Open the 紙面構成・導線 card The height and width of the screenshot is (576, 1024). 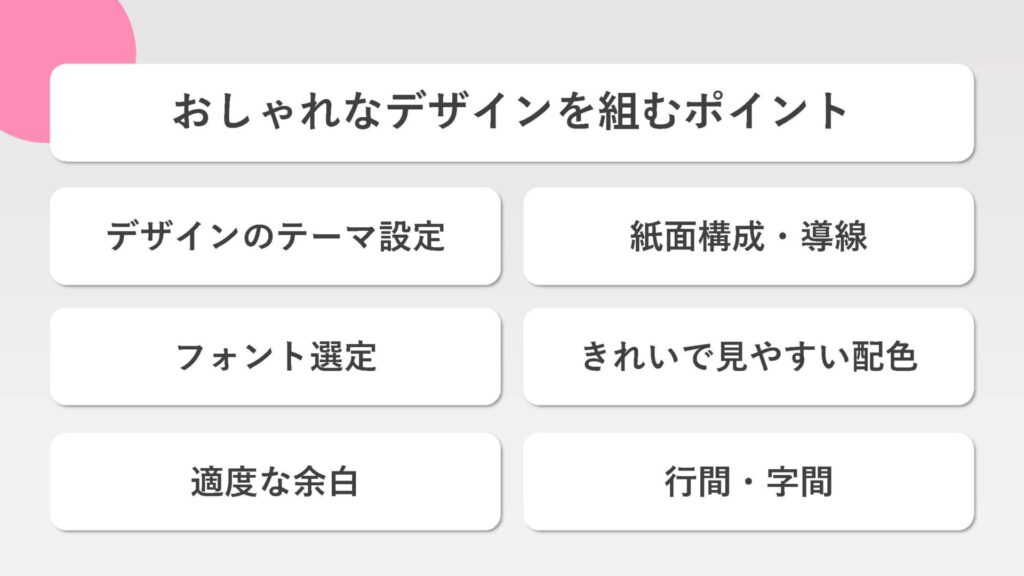tap(748, 236)
